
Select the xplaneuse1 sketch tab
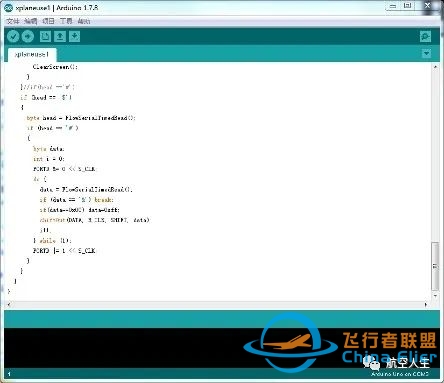(32, 54)
